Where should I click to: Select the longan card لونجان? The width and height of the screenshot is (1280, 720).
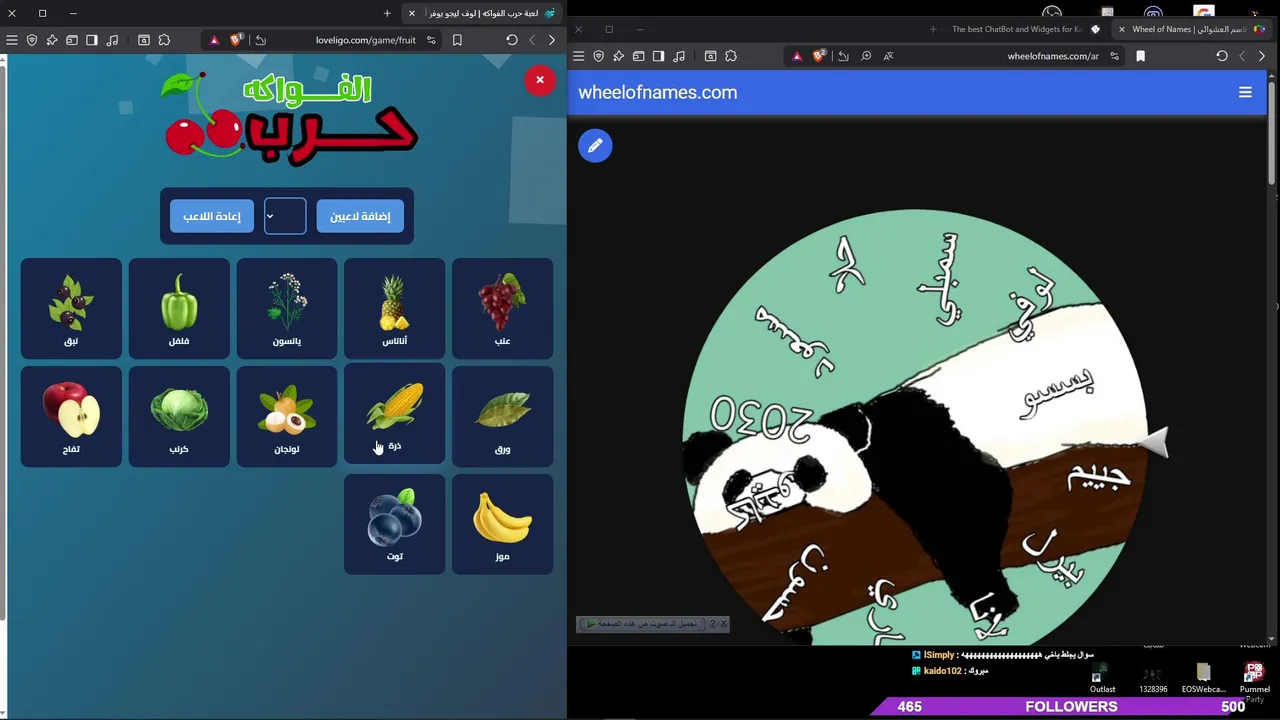pyautogui.click(x=287, y=416)
